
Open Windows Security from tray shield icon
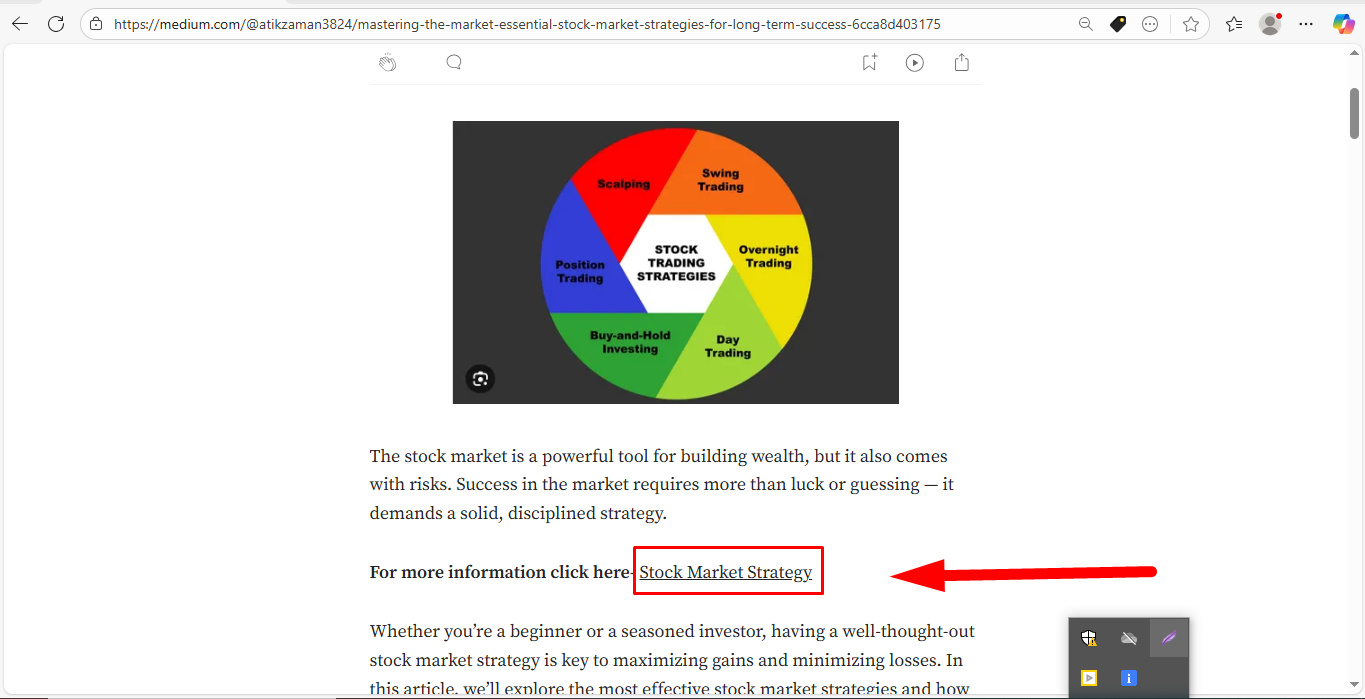coord(1089,638)
